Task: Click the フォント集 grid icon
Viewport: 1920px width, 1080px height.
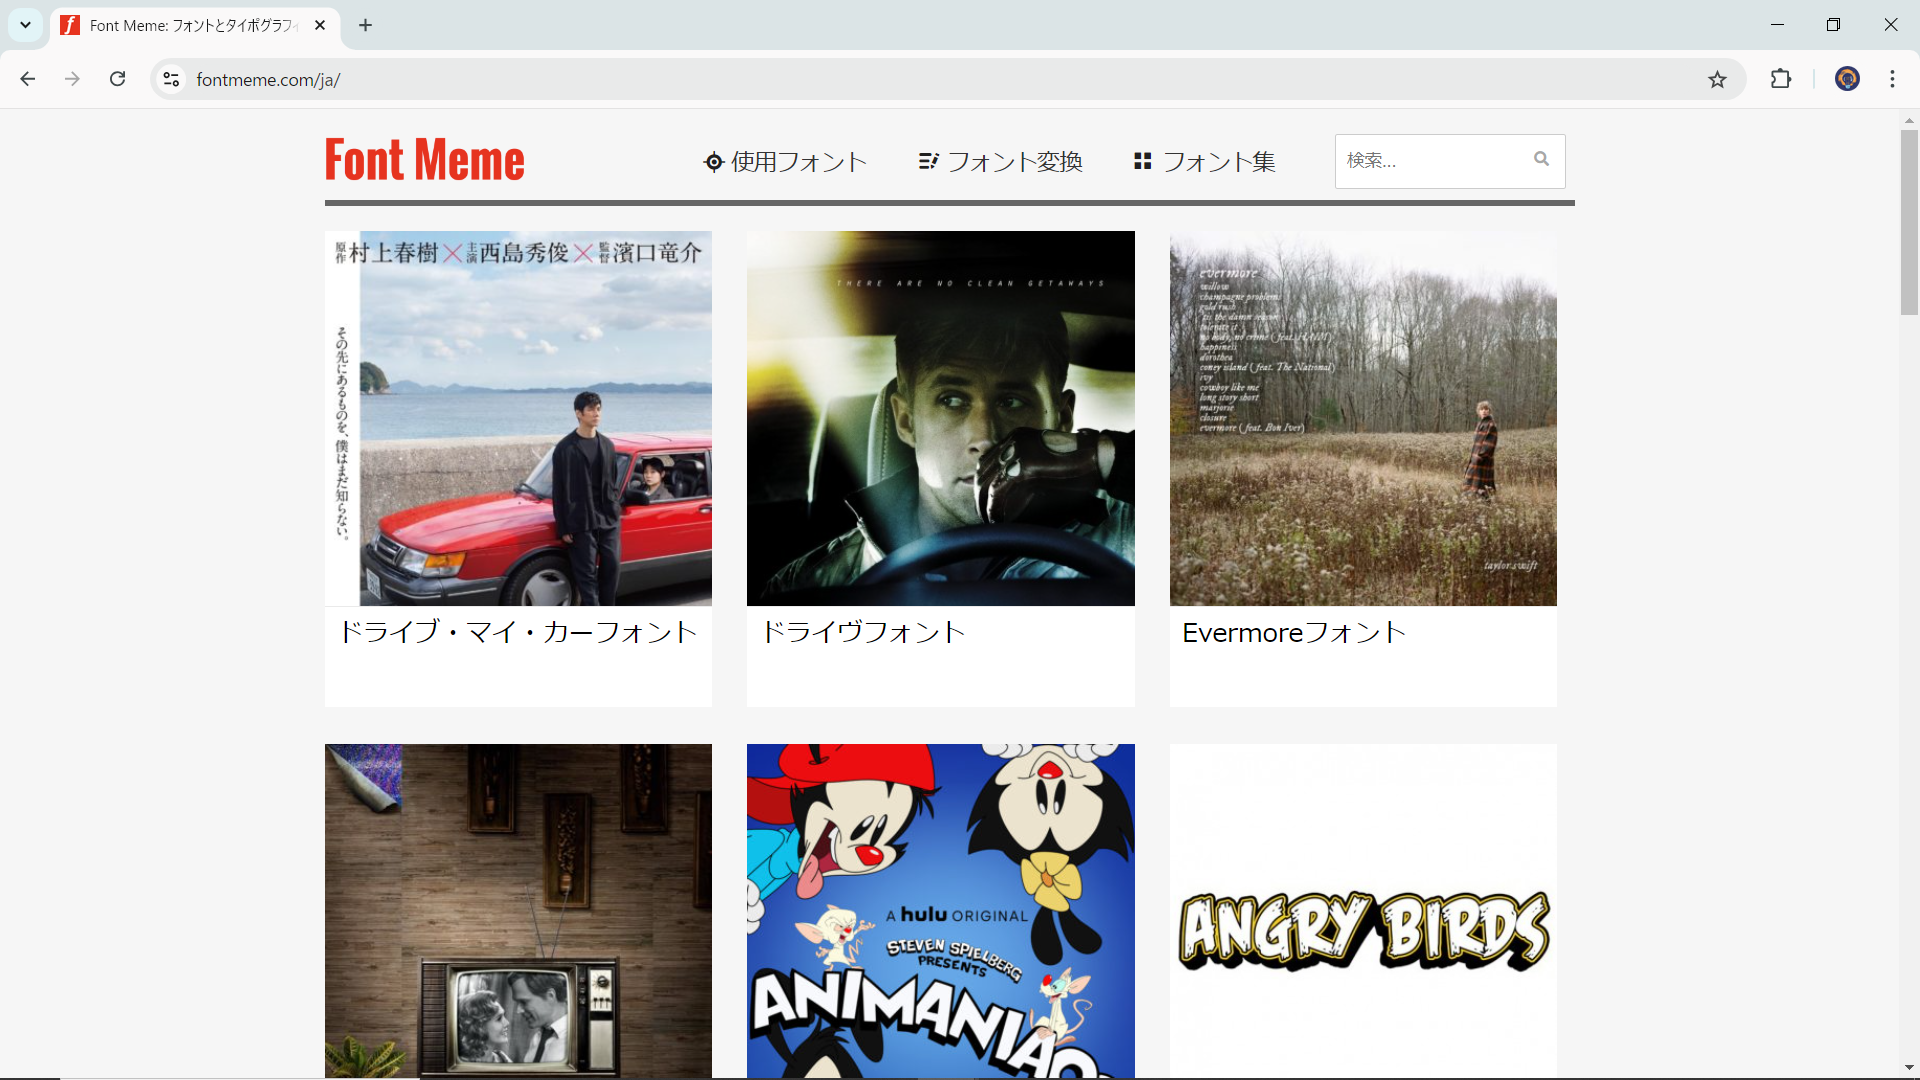Action: [x=1142, y=160]
